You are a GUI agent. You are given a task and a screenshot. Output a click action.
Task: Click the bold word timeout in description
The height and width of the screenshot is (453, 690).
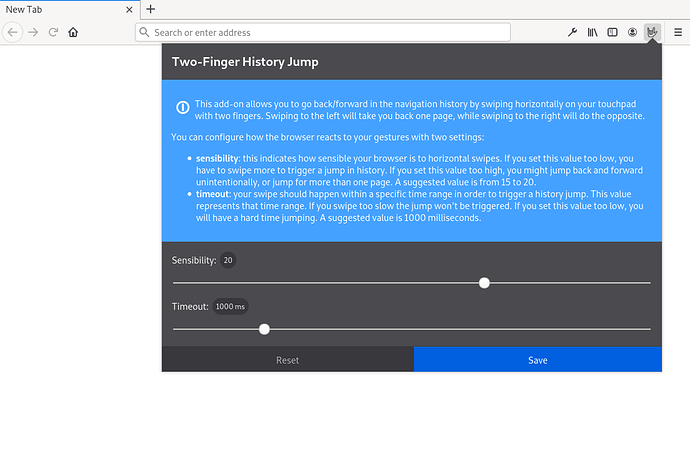[213, 194]
